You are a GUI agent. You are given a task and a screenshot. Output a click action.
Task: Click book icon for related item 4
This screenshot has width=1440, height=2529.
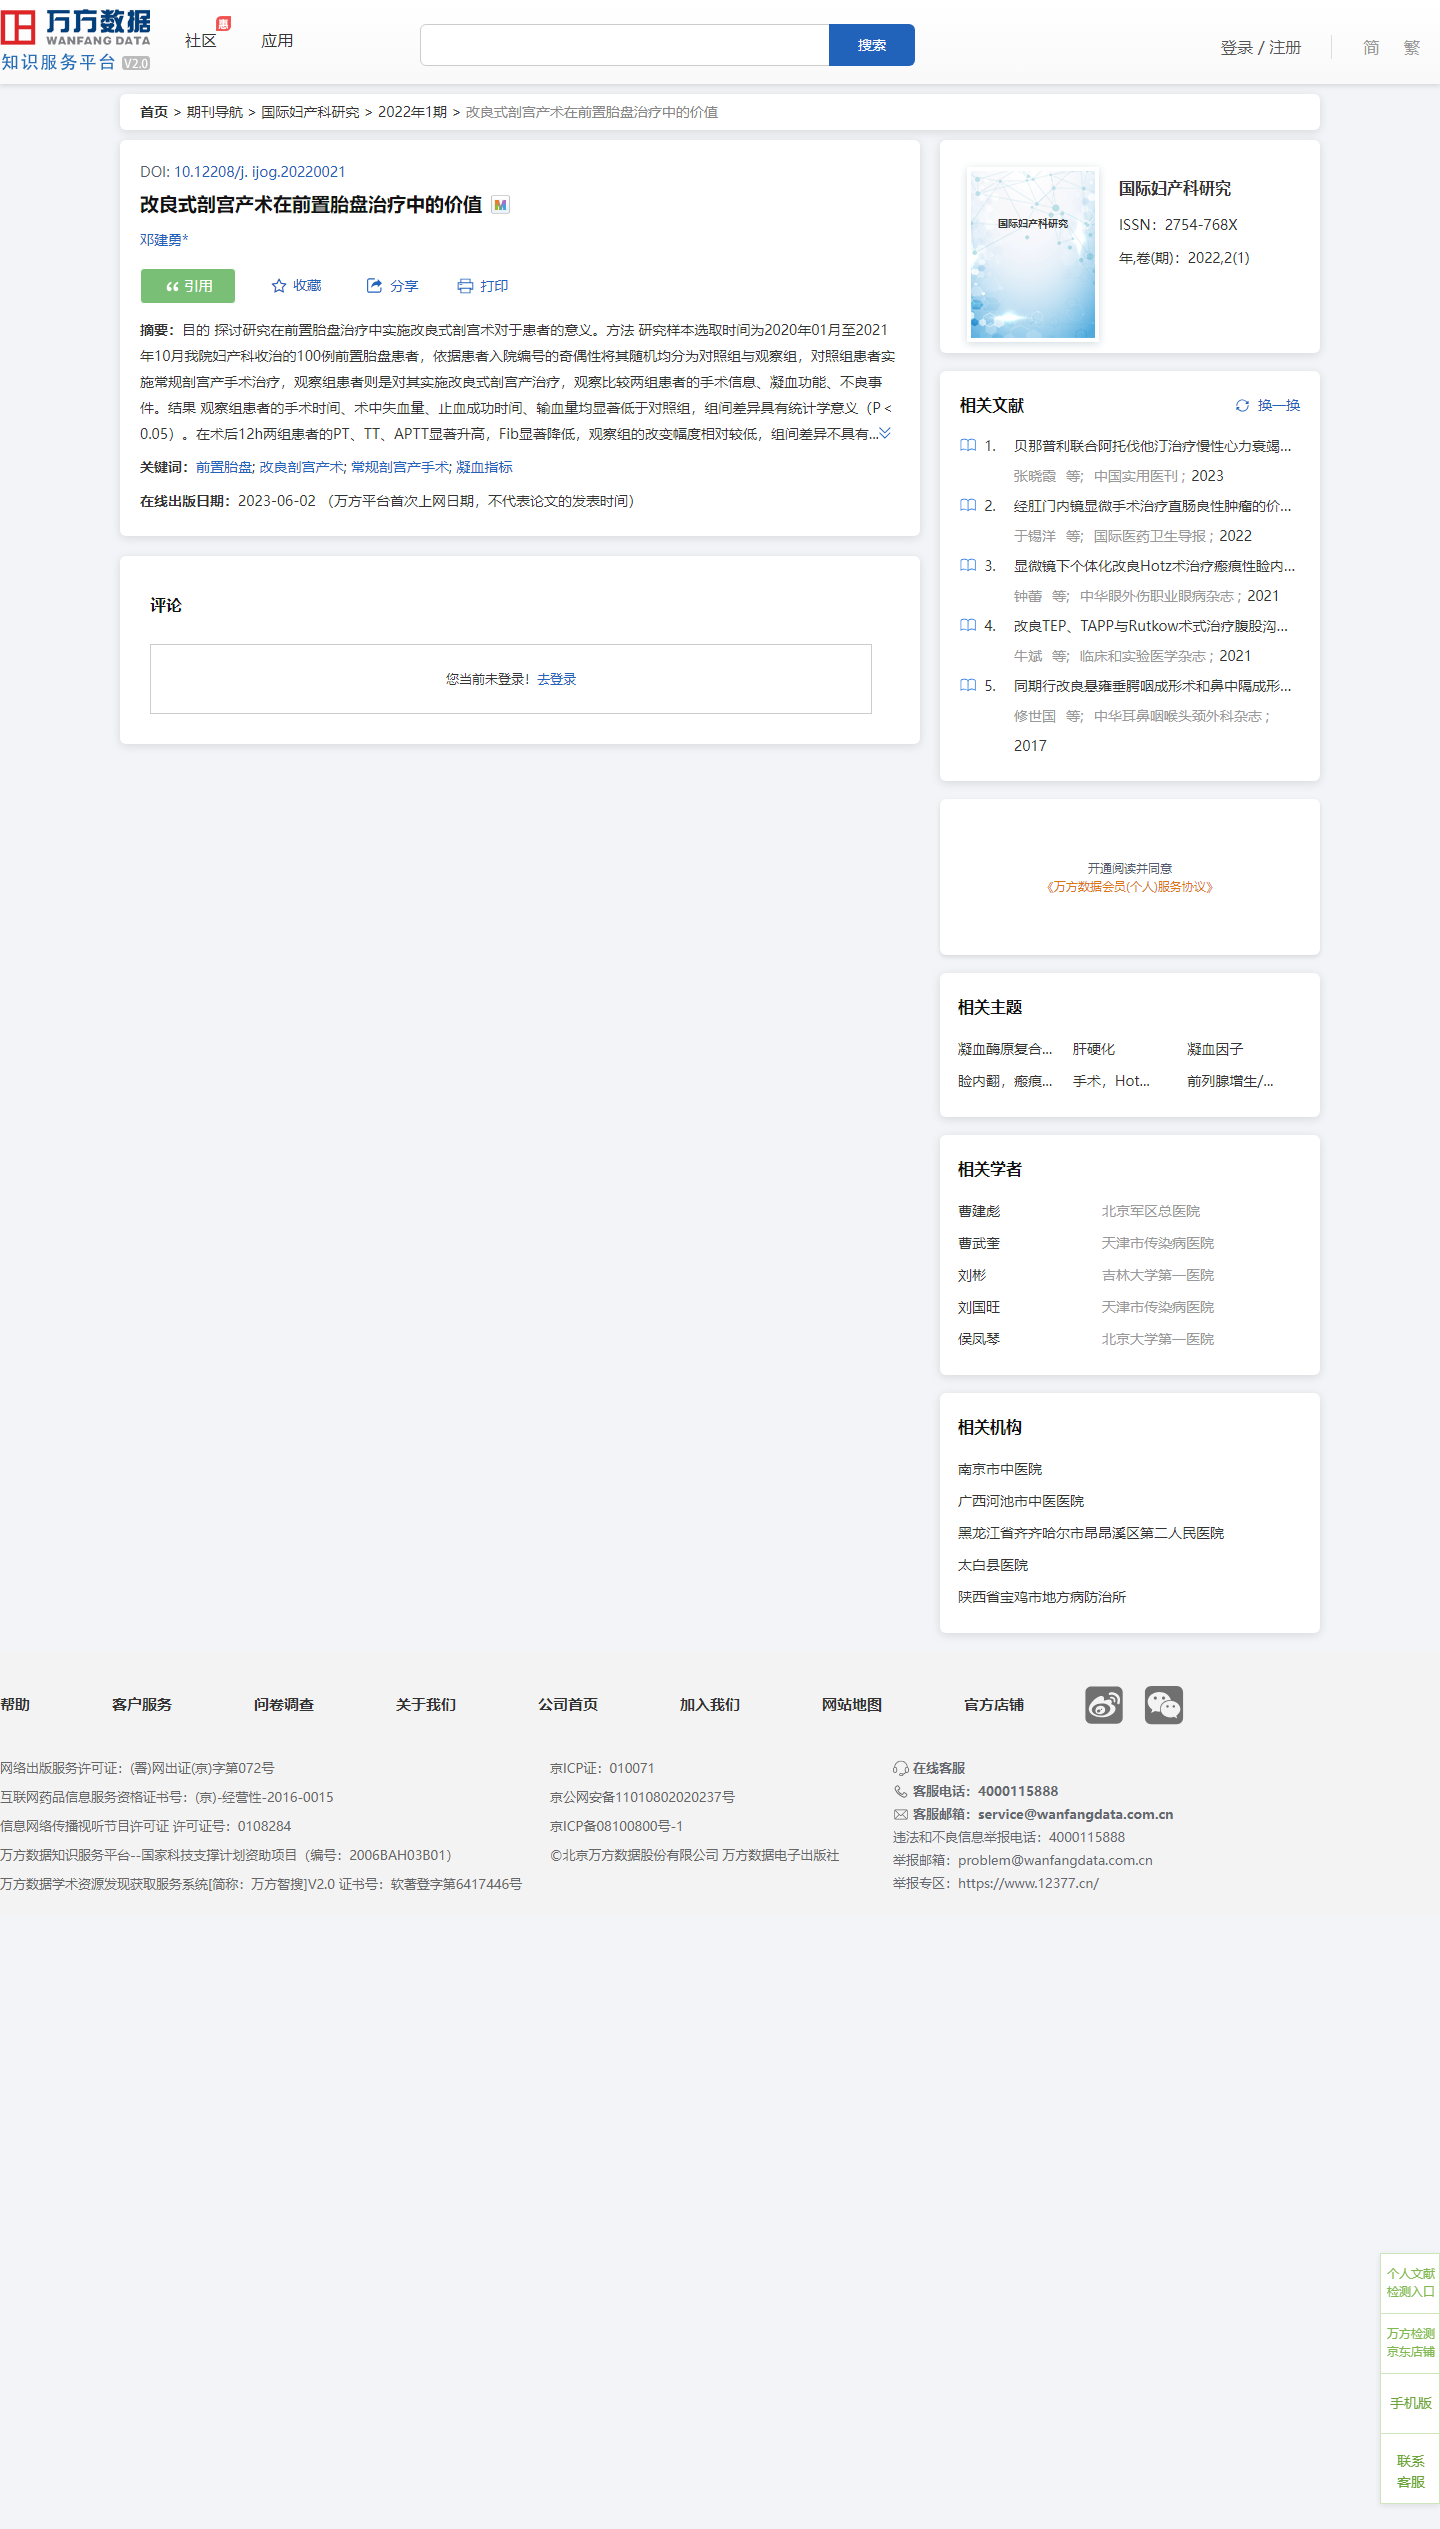tap(968, 626)
